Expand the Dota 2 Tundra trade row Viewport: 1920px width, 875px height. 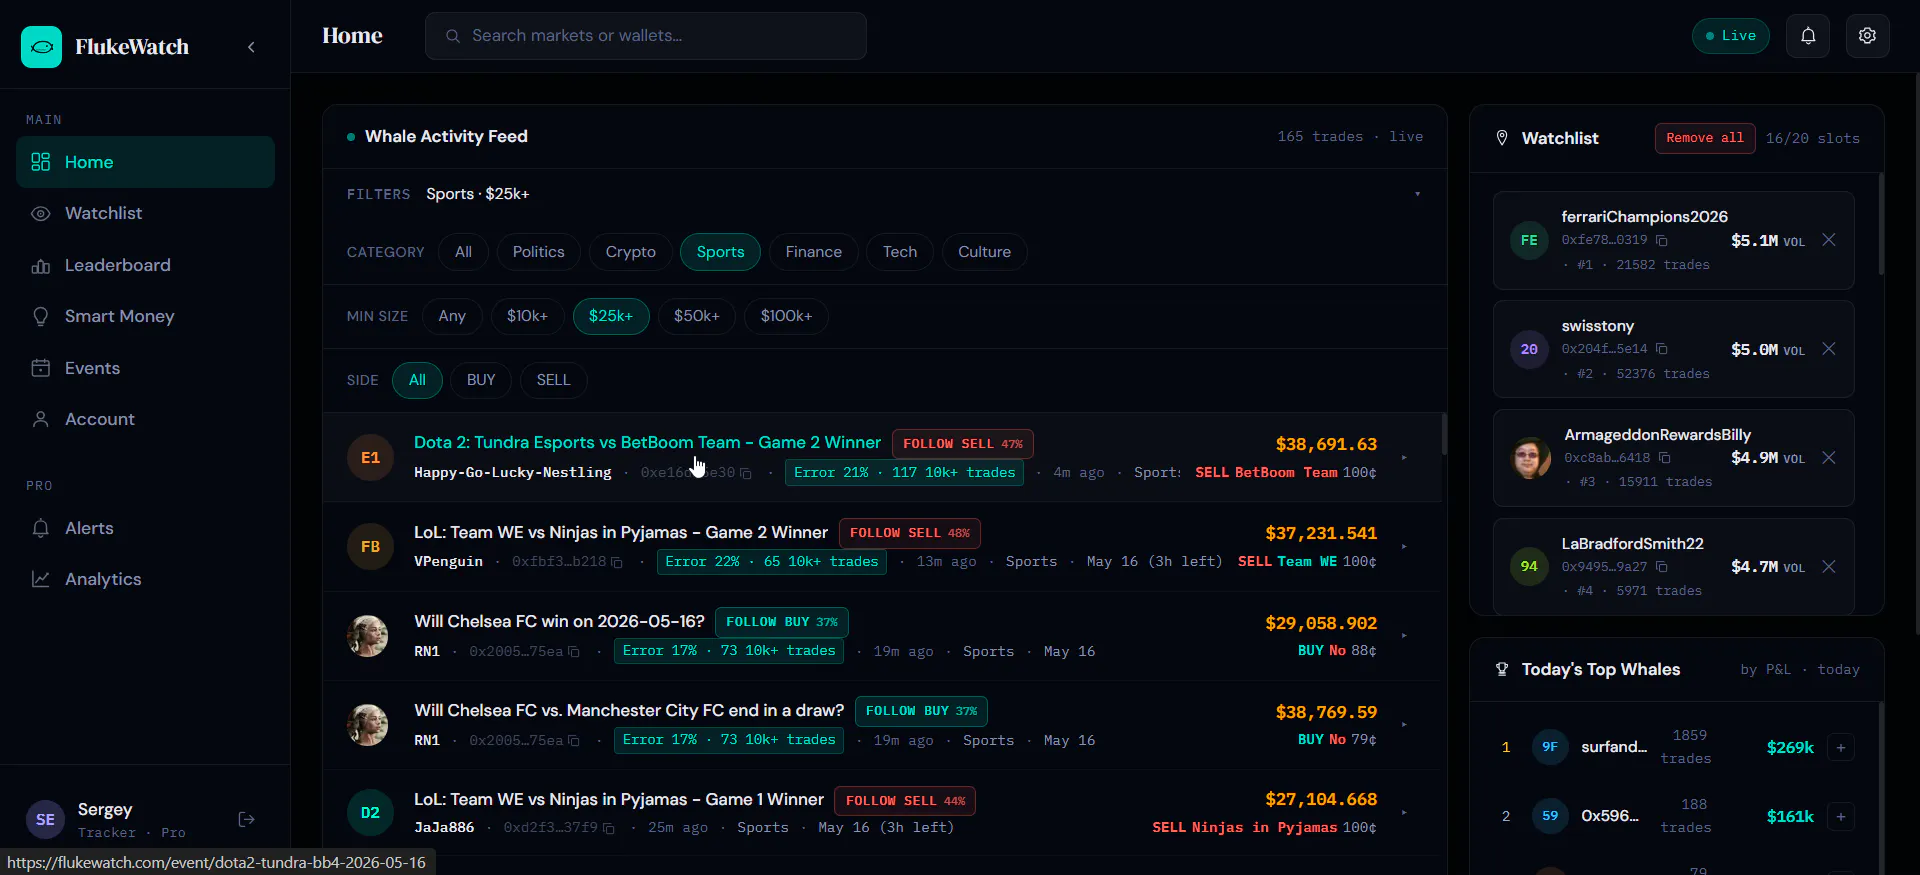(1404, 458)
